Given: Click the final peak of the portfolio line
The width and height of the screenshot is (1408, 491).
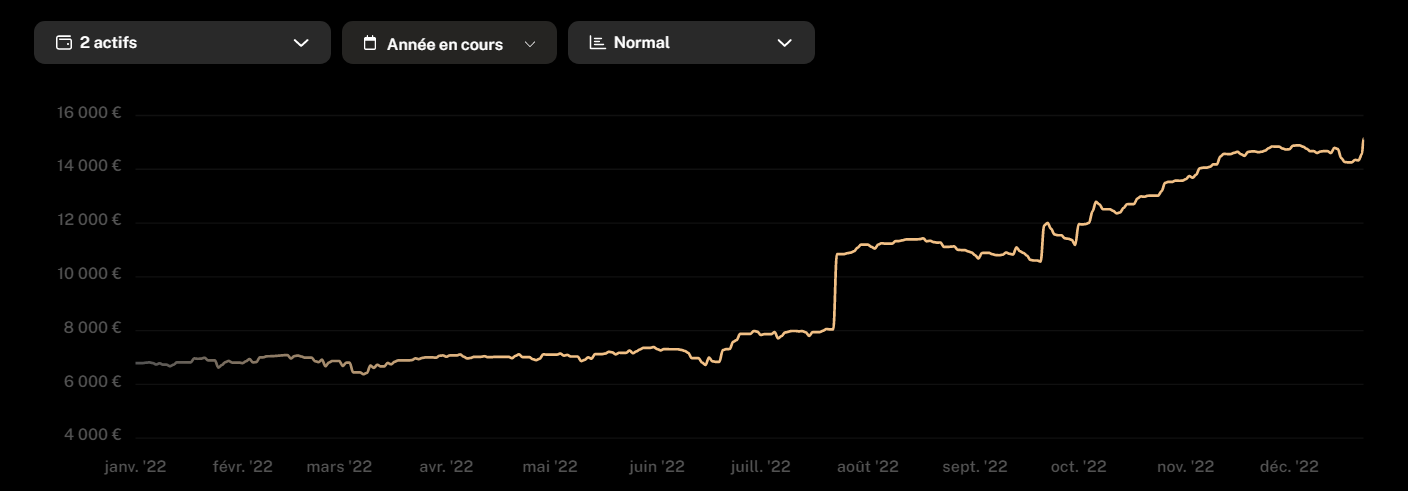Looking at the screenshot, I should (1364, 140).
